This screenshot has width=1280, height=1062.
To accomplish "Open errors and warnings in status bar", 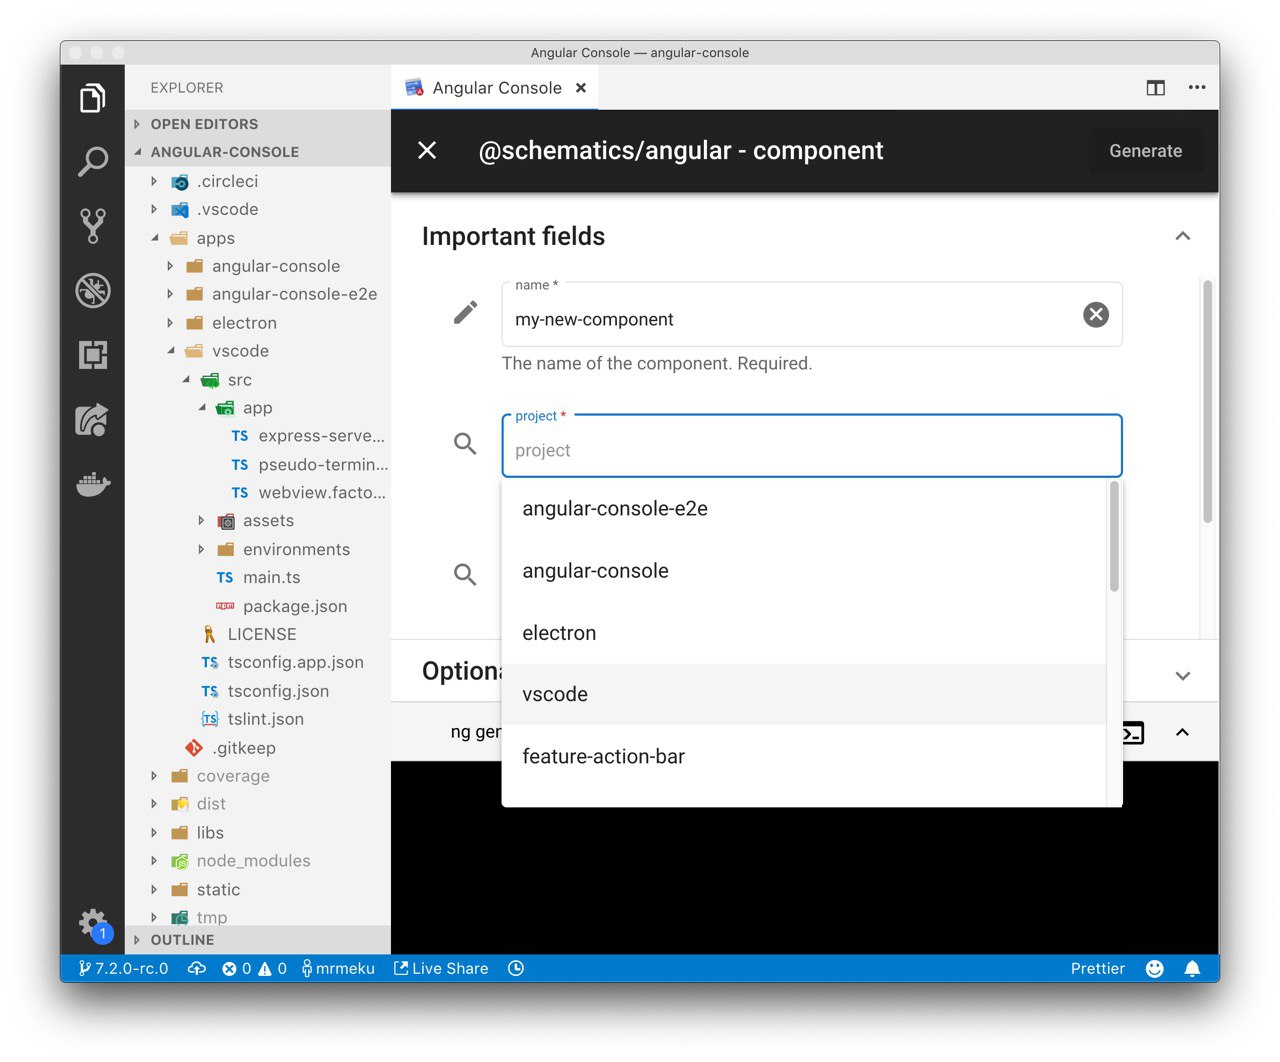I will click(x=254, y=968).
